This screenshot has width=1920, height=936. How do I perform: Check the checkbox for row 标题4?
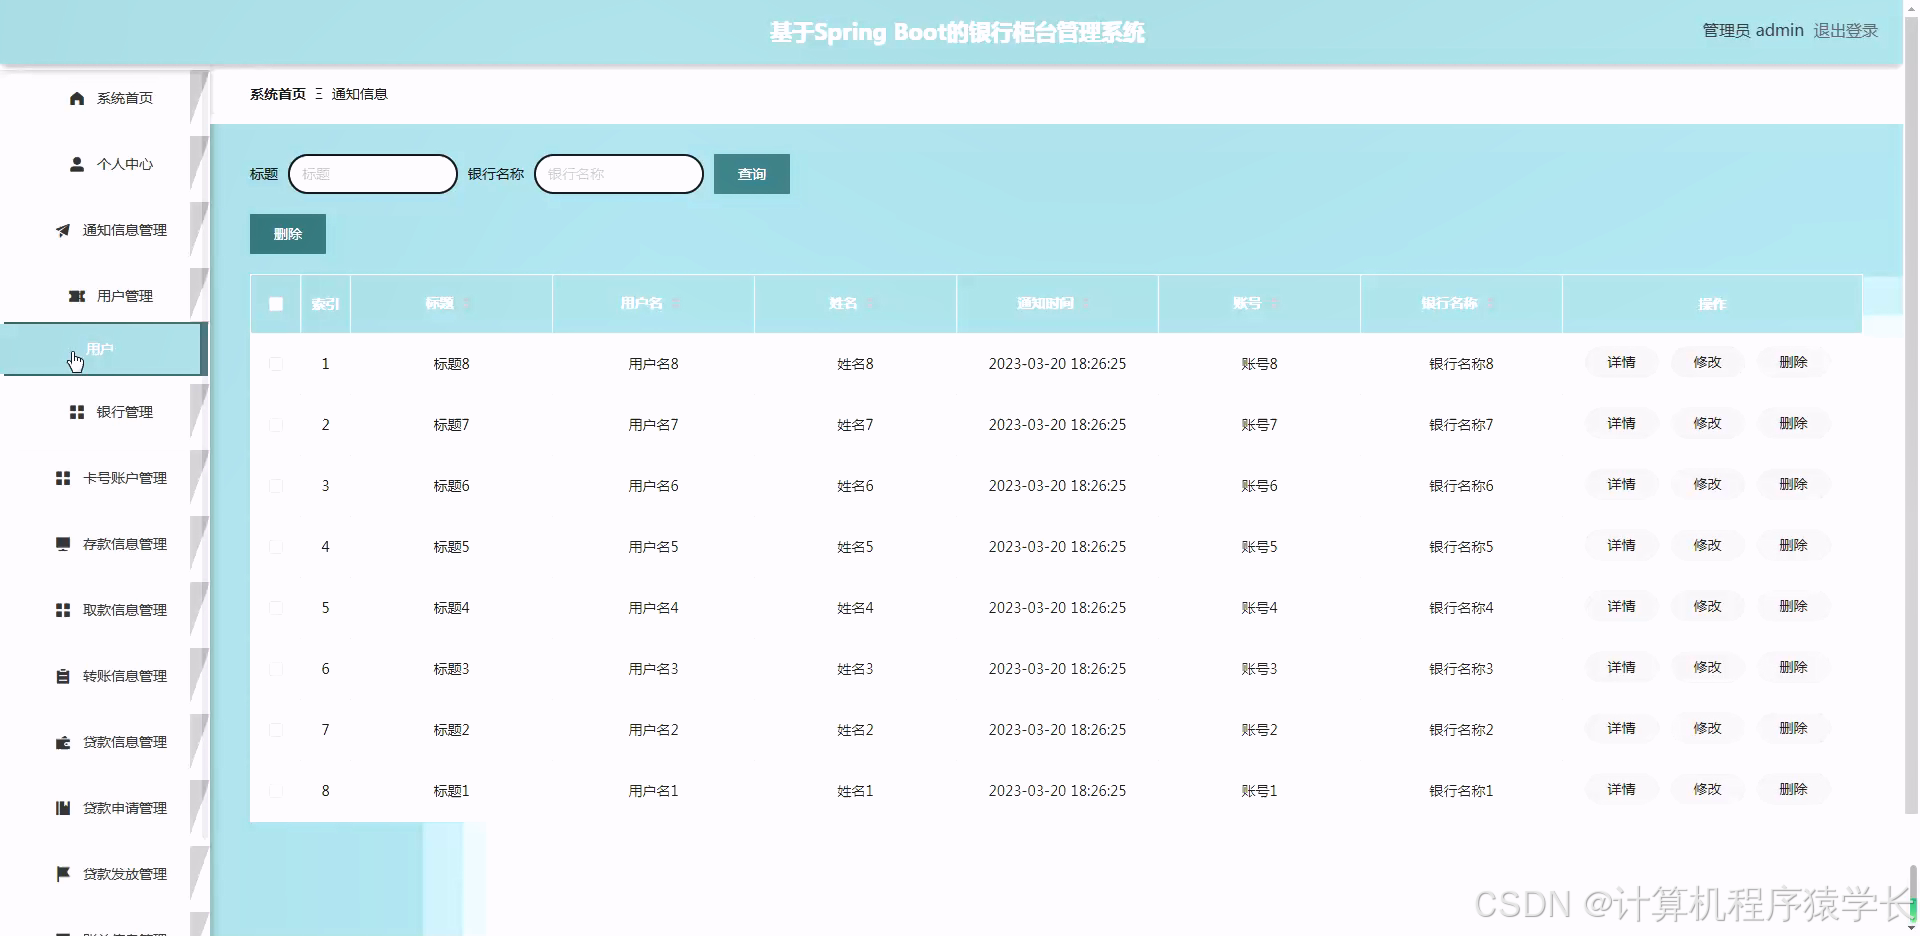pyautogui.click(x=276, y=608)
